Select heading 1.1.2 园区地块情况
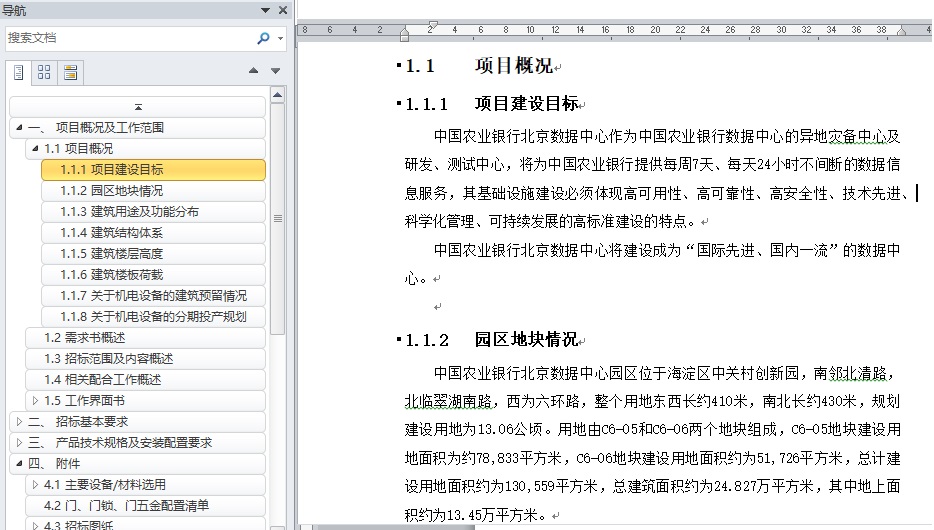This screenshot has height=530, width=934. [154, 191]
